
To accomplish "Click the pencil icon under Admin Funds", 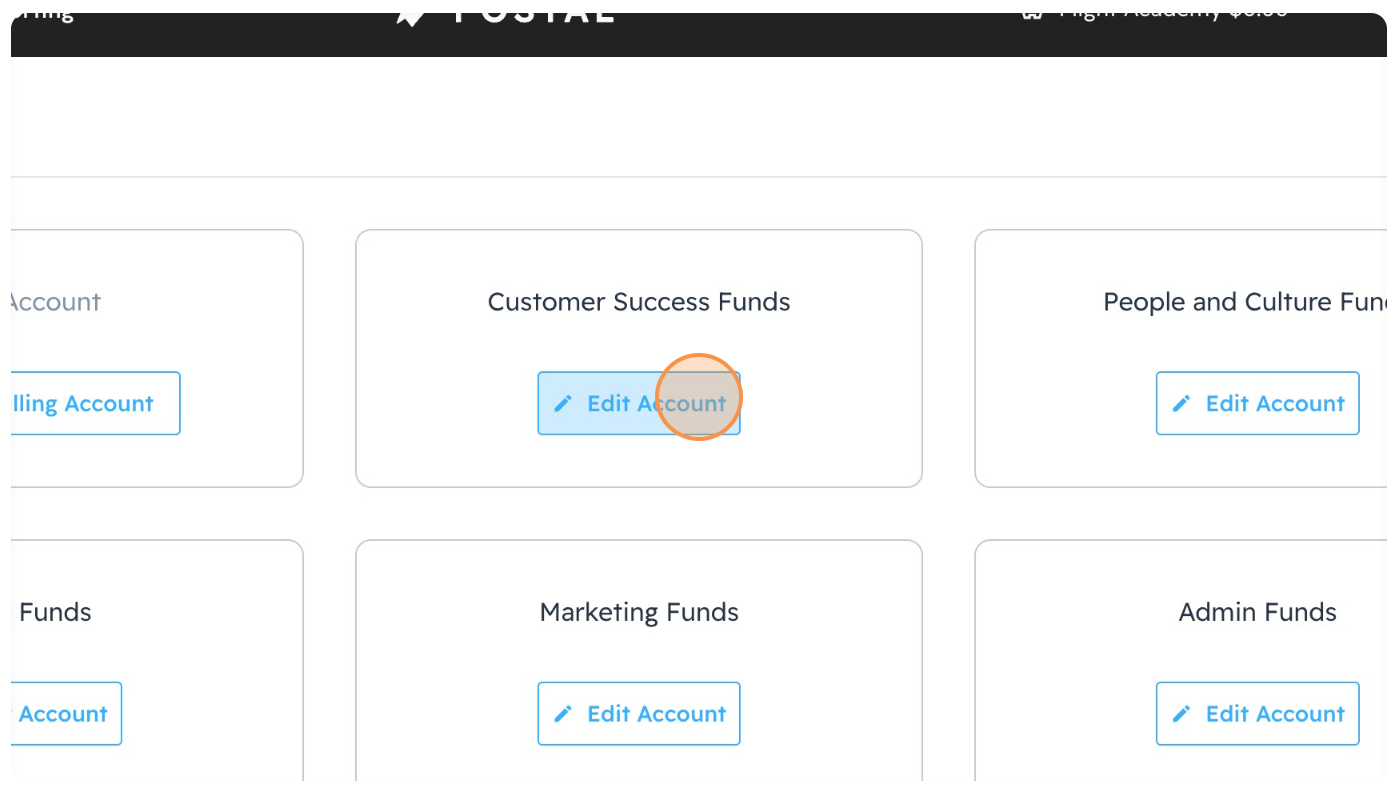I will point(1182,713).
